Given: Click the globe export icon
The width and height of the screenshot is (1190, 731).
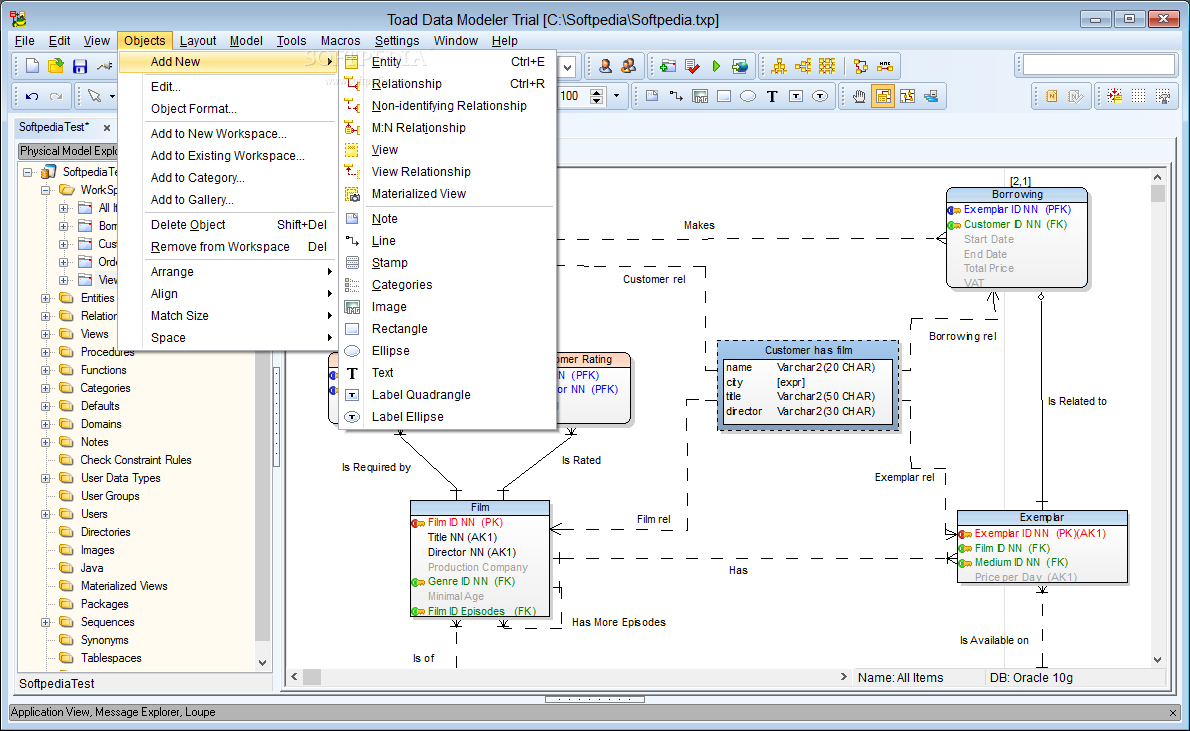Looking at the screenshot, I should tap(739, 66).
